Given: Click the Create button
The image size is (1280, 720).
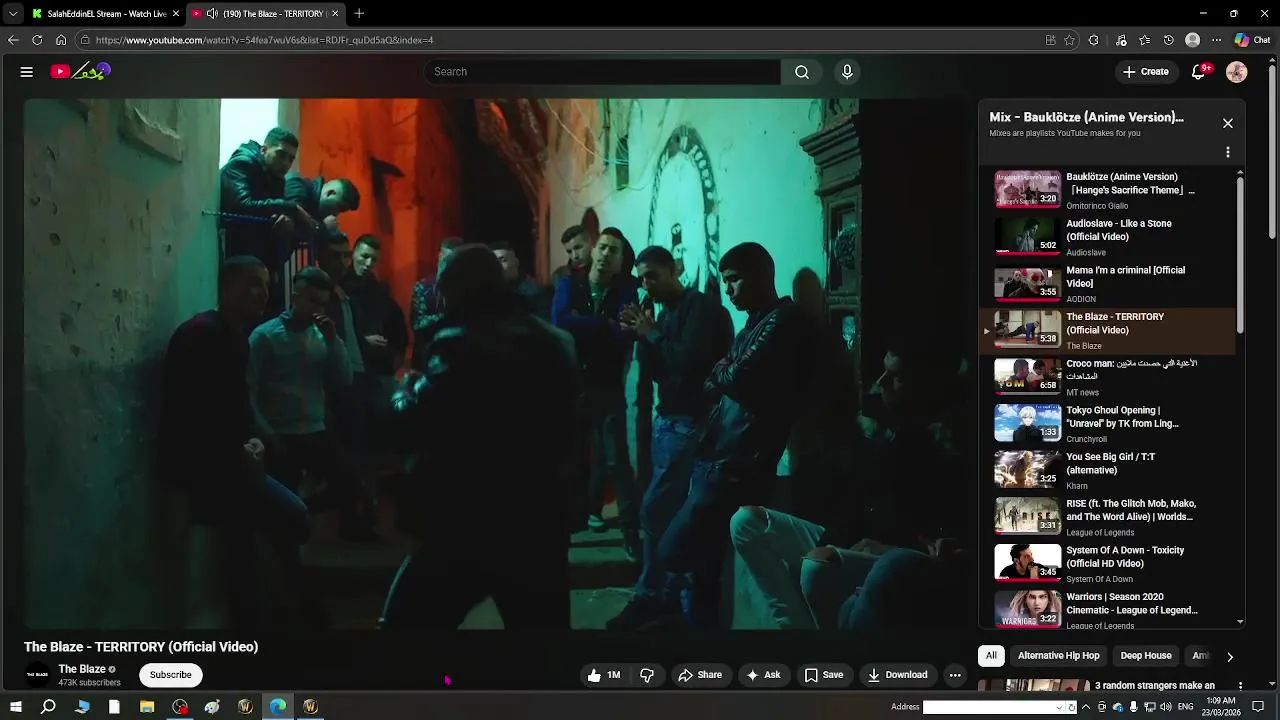Looking at the screenshot, I should 1145,72.
